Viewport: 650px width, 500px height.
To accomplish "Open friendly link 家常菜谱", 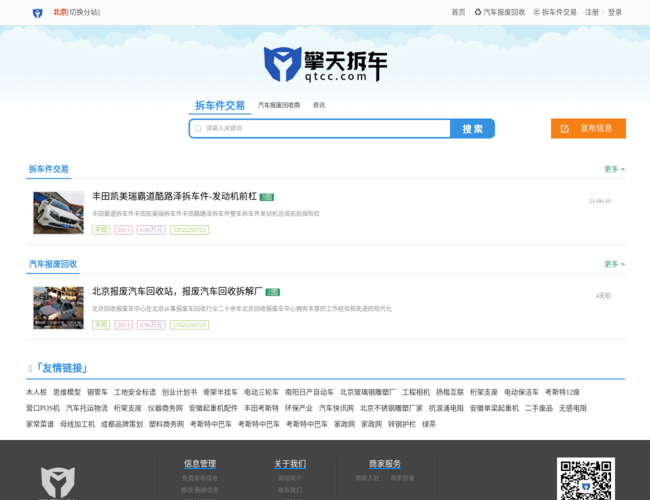I will pyautogui.click(x=40, y=424).
